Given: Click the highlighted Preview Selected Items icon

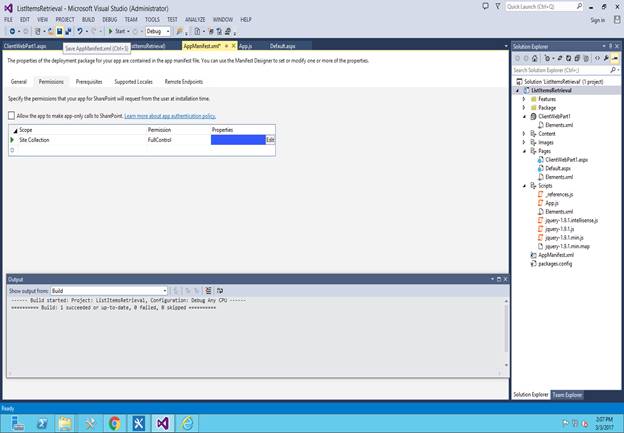Looking at the screenshot, I should 615,59.
